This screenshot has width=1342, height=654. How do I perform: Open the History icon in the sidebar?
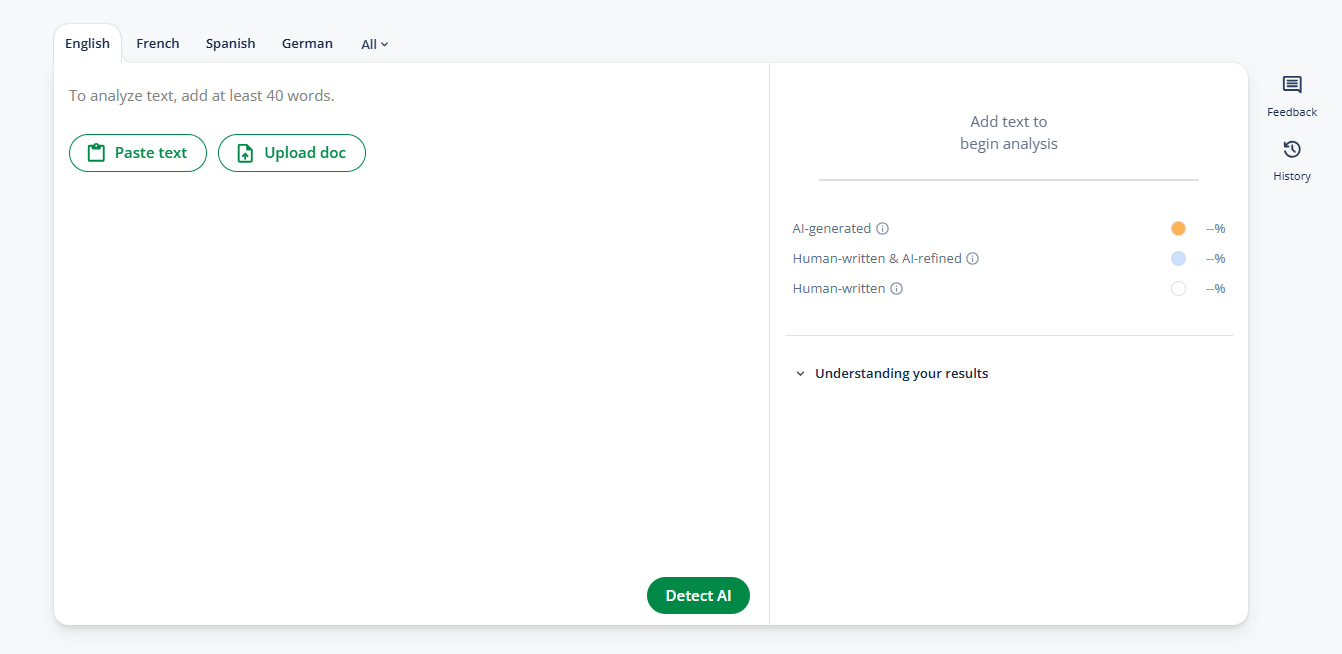tap(1291, 150)
